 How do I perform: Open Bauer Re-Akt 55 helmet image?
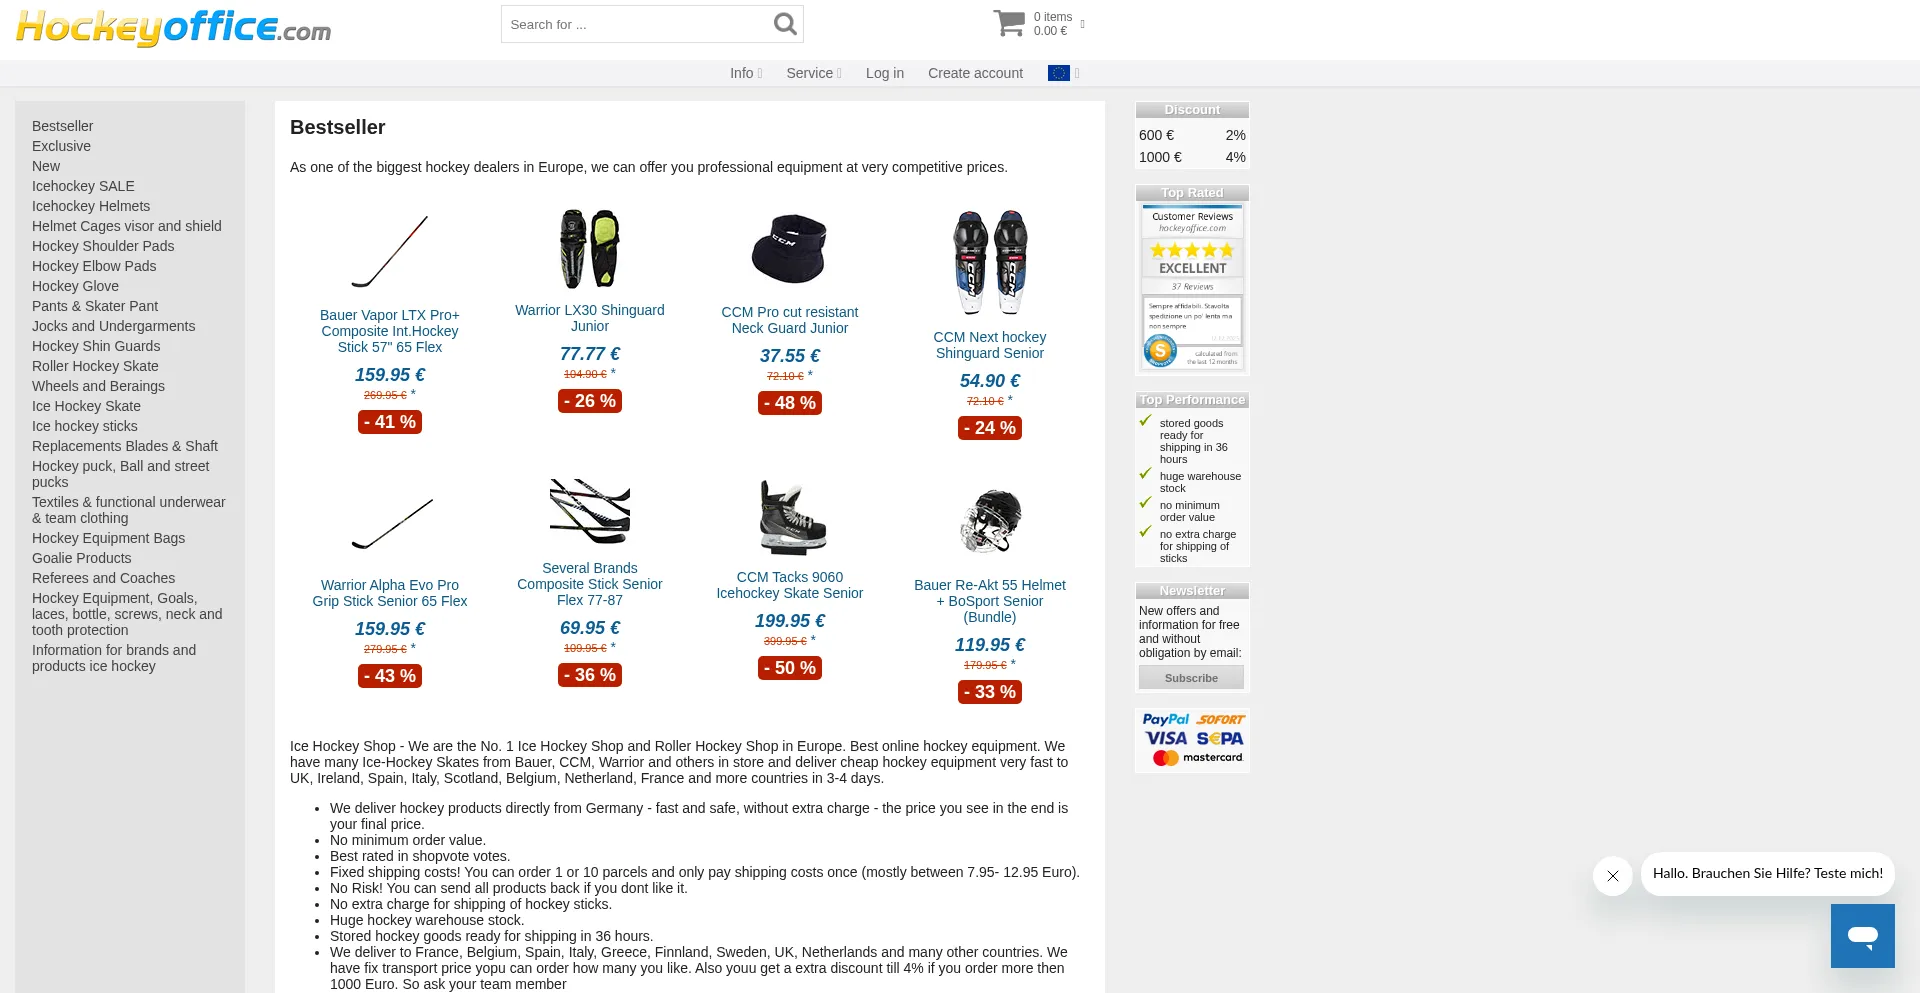pyautogui.click(x=990, y=522)
